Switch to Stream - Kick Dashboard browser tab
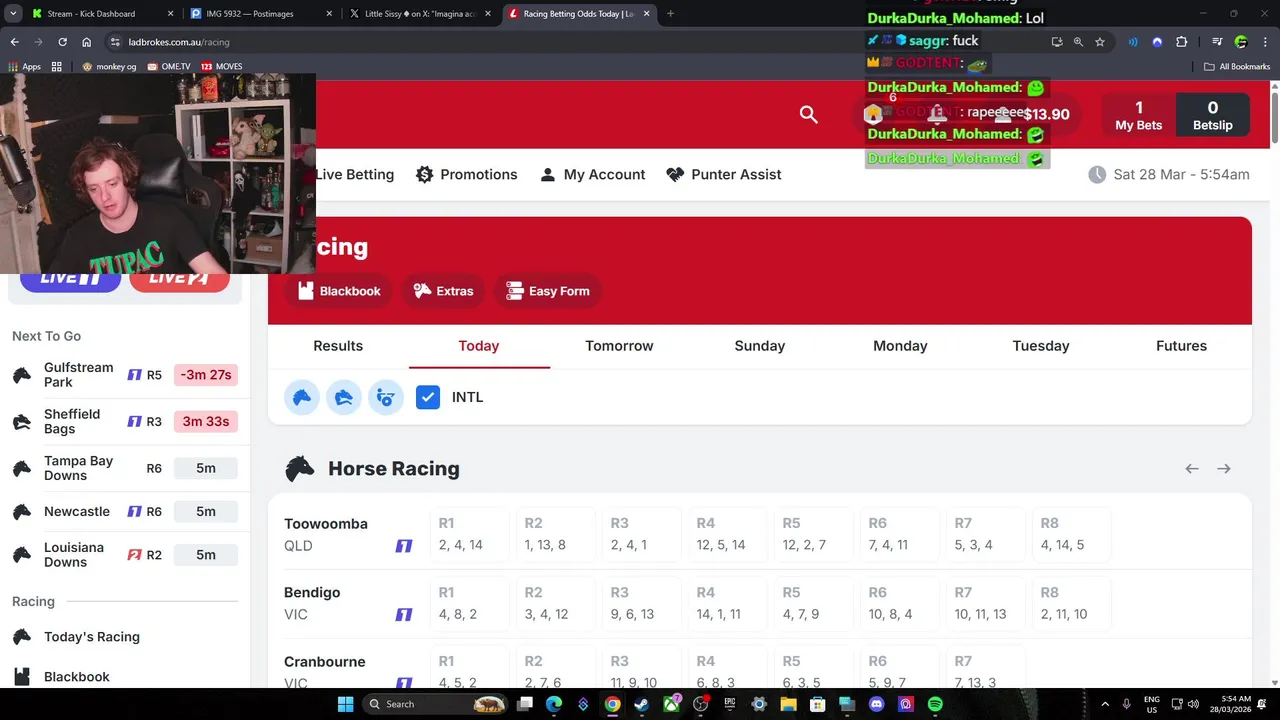 coord(101,14)
